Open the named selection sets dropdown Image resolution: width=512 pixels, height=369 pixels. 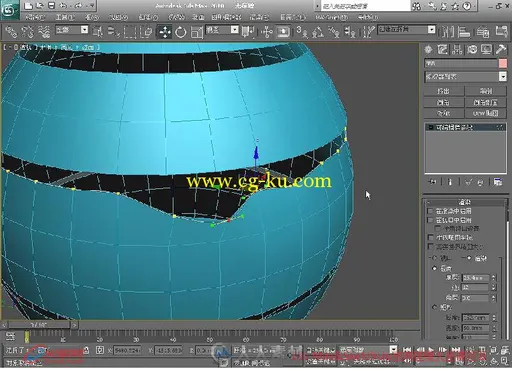432,30
